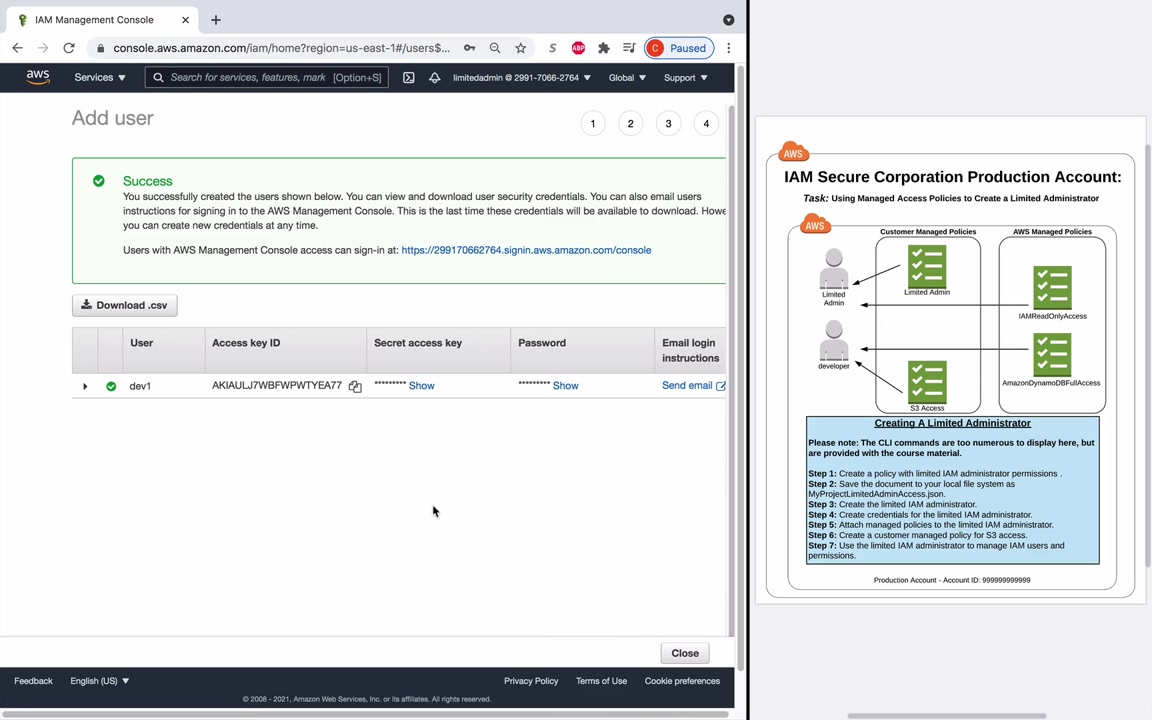Open the Services dropdown menu
This screenshot has width=1152, height=720.
click(x=100, y=77)
